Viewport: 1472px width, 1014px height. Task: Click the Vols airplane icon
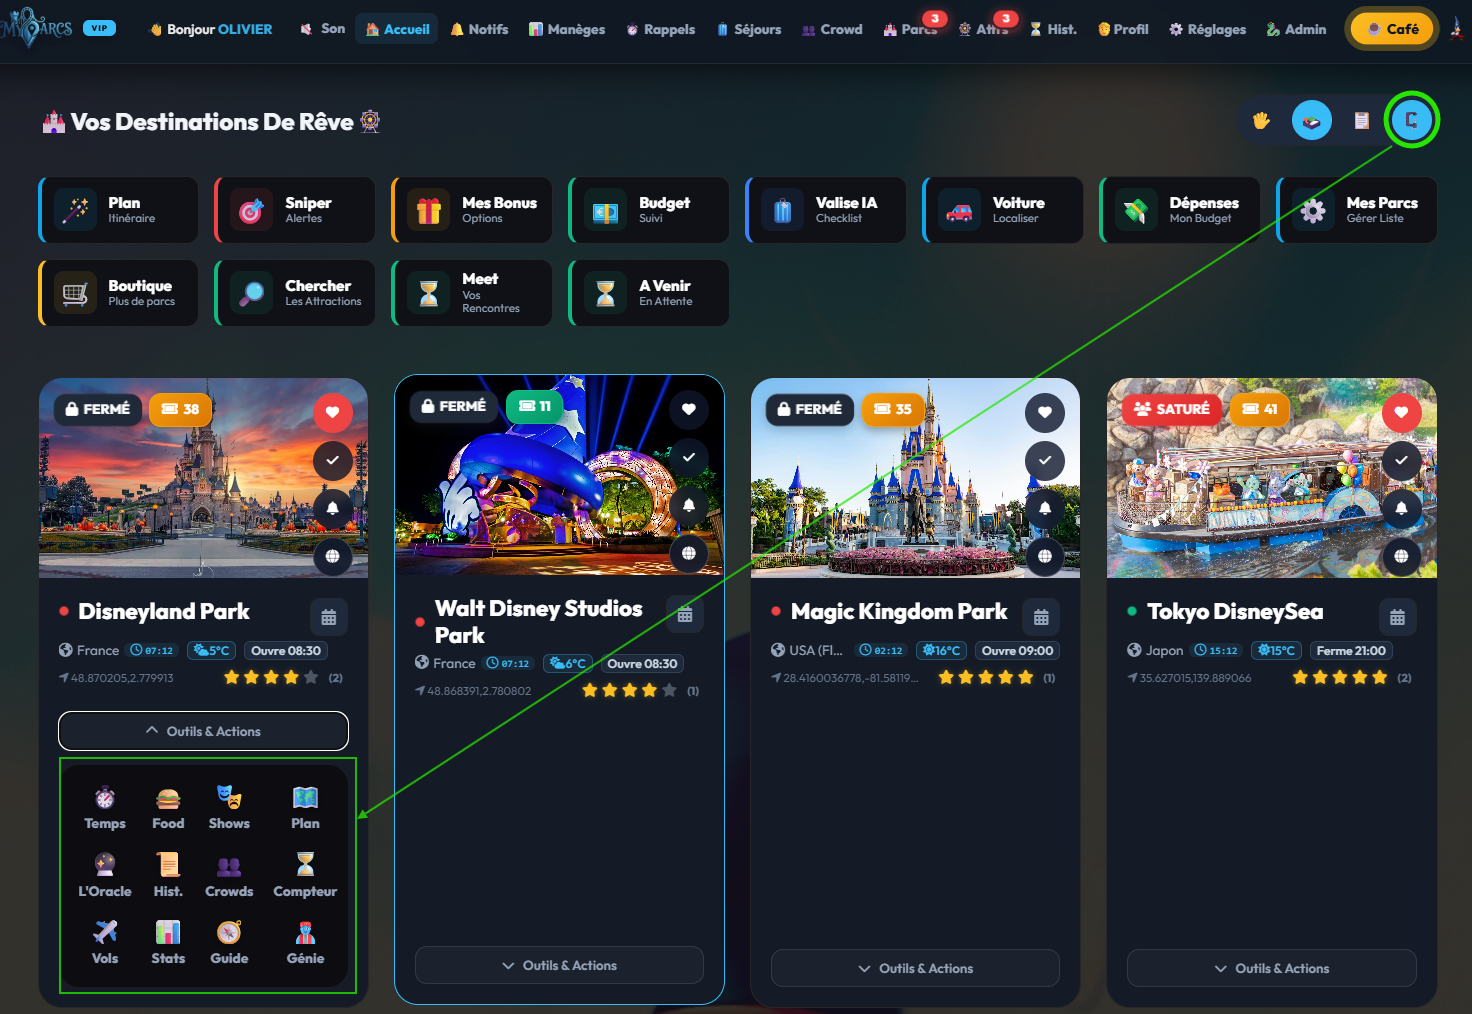105,942
